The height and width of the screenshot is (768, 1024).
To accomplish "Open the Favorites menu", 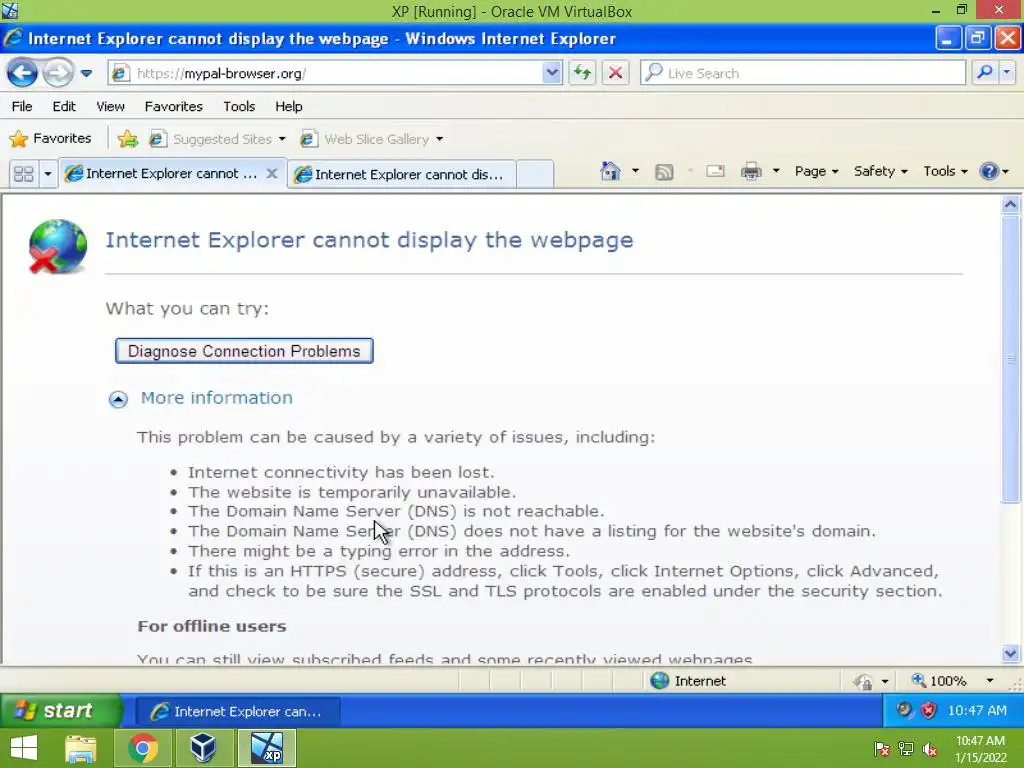I will [174, 106].
